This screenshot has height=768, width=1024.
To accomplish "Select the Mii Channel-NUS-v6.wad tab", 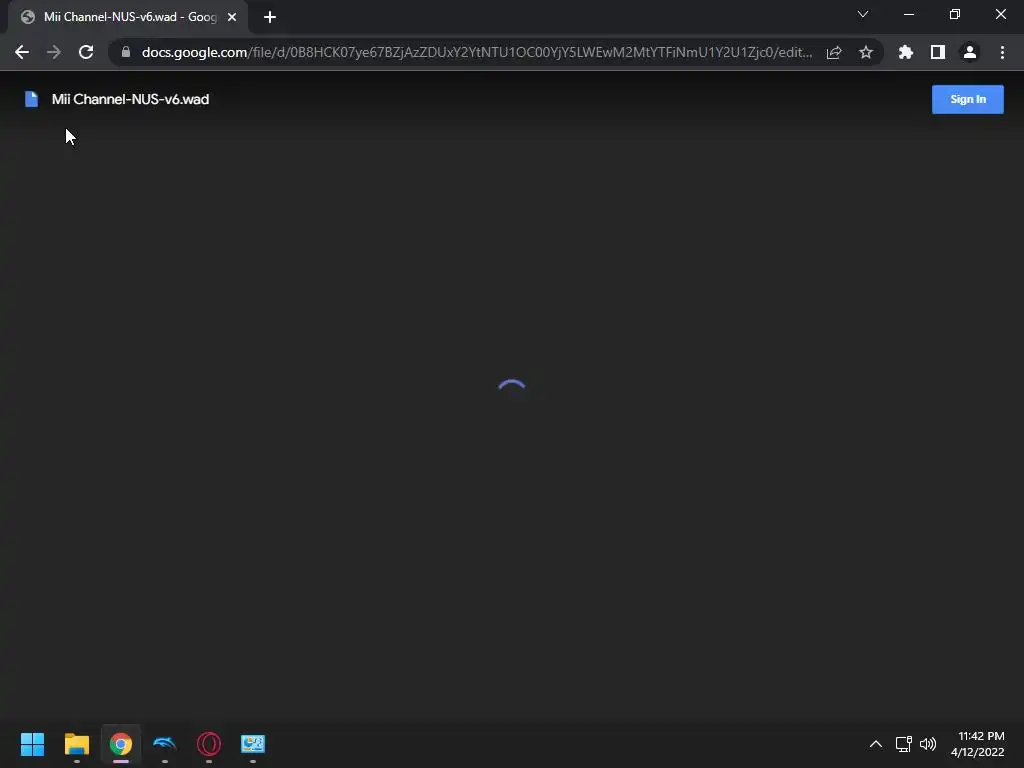I will click(128, 17).
